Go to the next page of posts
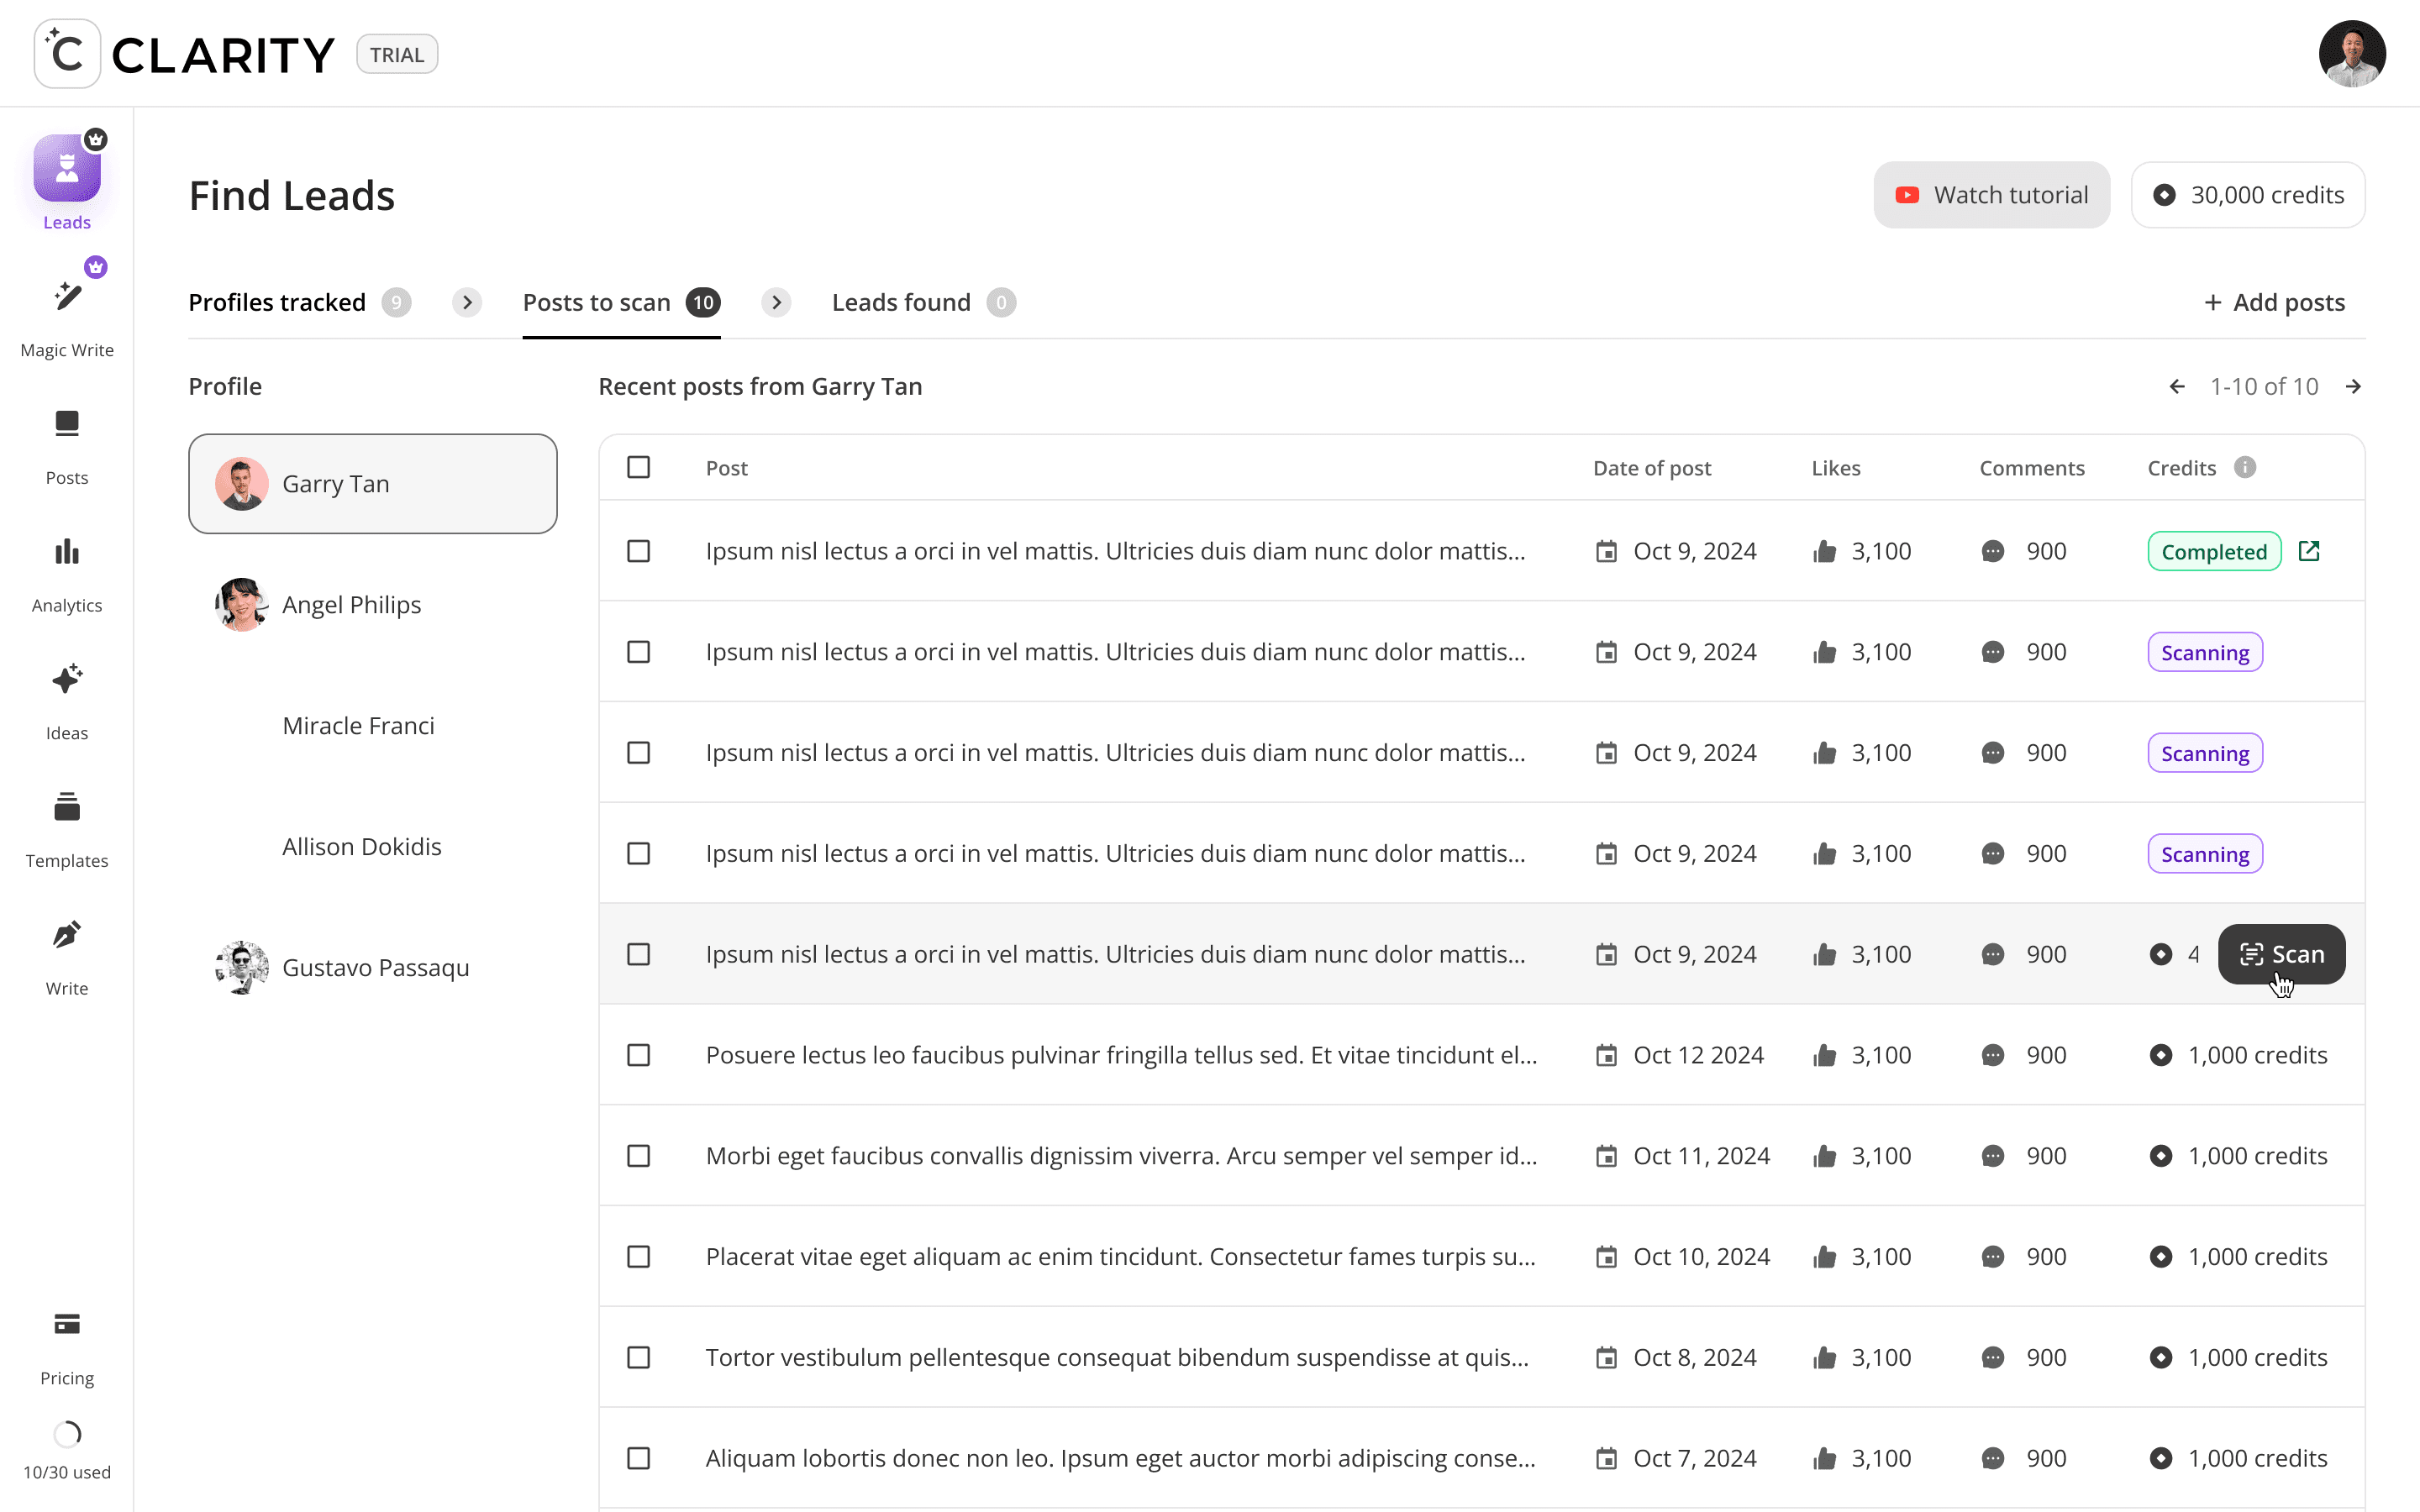This screenshot has height=1512, width=2420. (2353, 386)
